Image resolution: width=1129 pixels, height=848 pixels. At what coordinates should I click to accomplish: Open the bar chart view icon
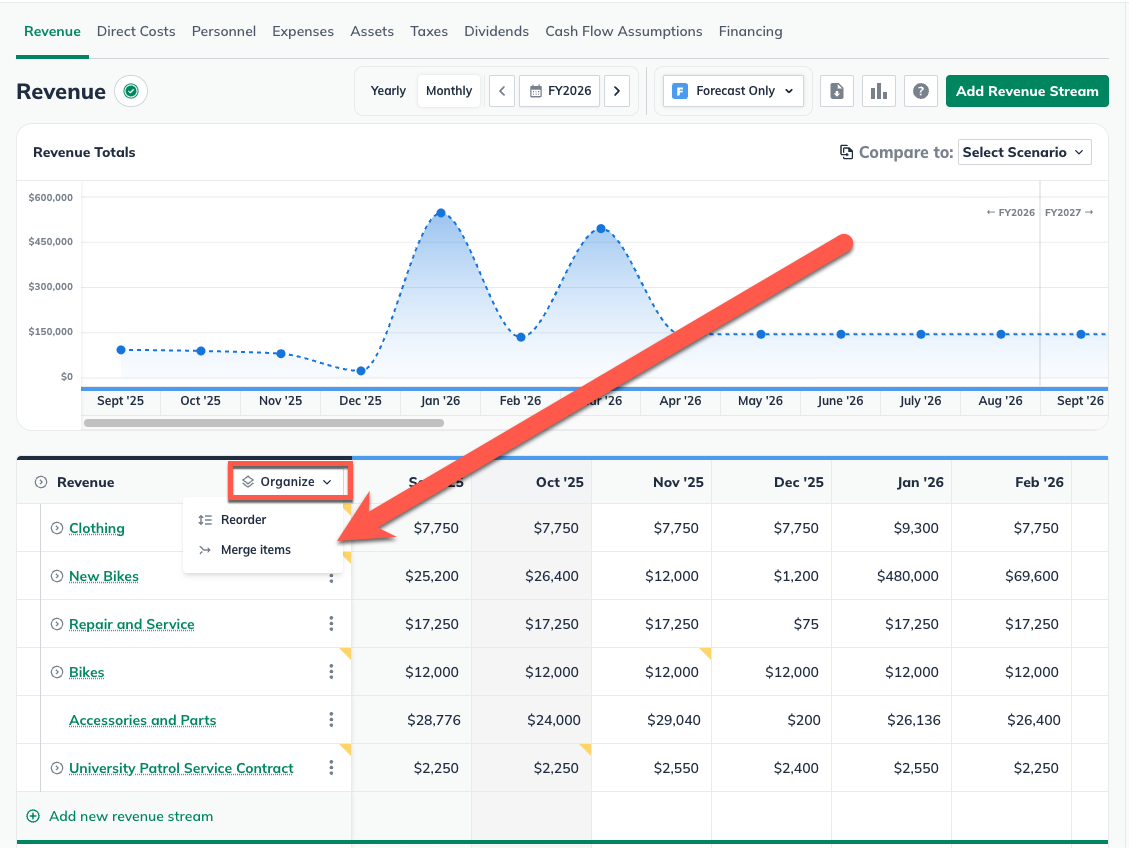point(878,90)
